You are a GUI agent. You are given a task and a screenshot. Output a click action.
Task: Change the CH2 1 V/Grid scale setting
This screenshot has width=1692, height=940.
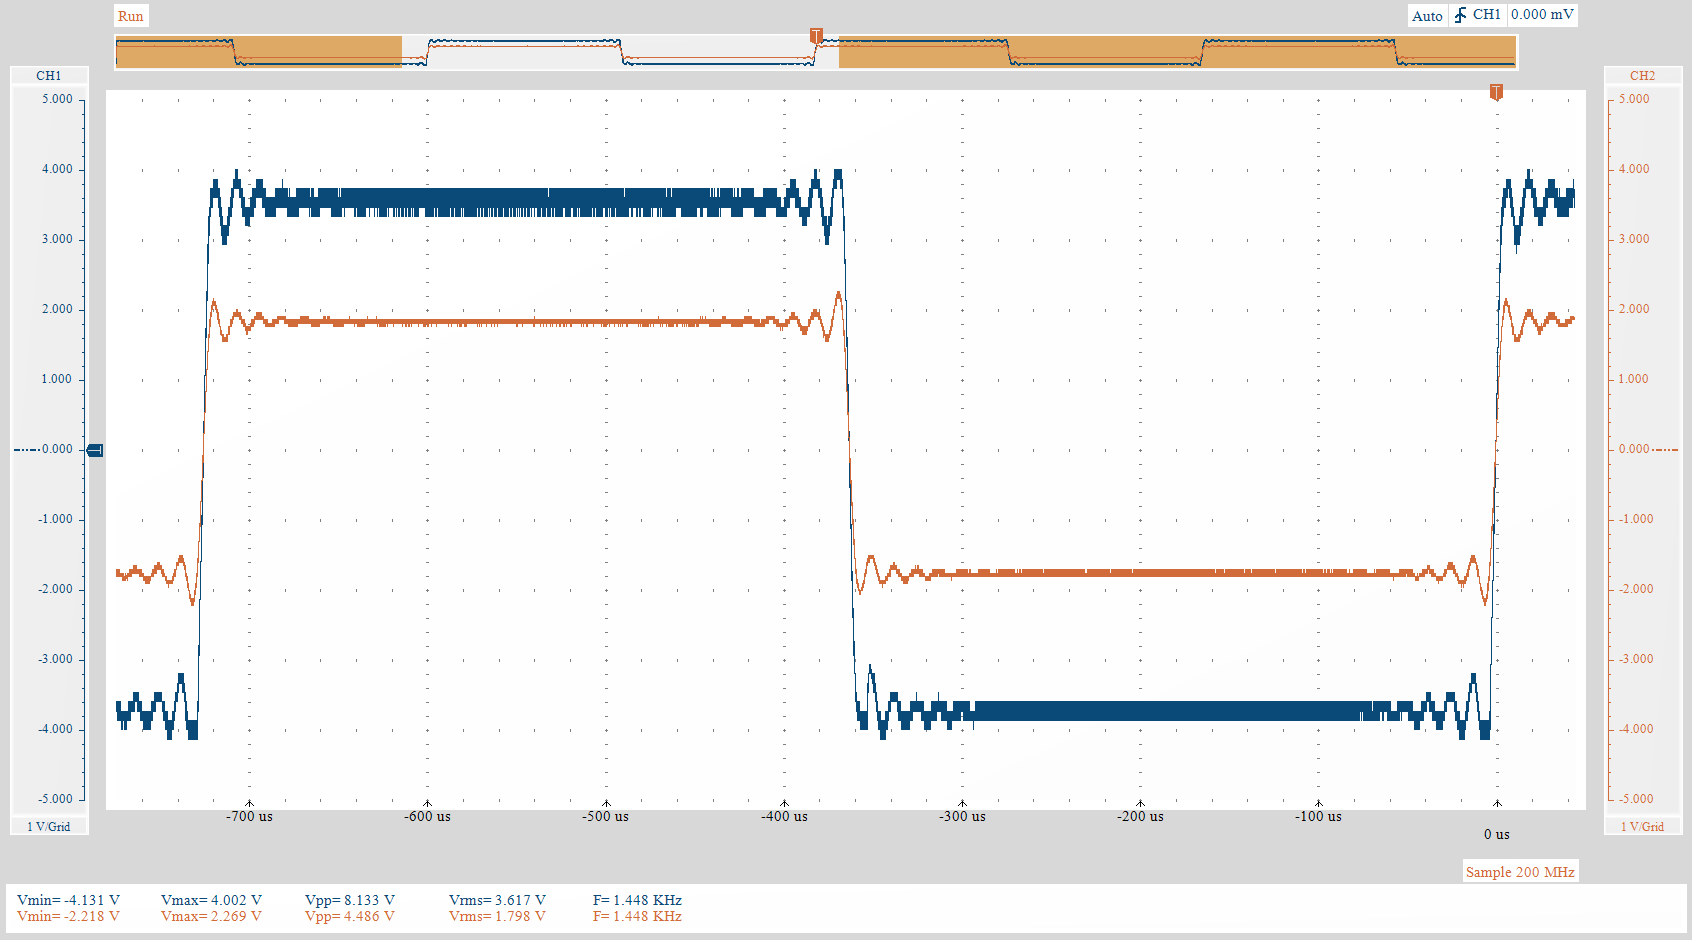click(x=1643, y=826)
